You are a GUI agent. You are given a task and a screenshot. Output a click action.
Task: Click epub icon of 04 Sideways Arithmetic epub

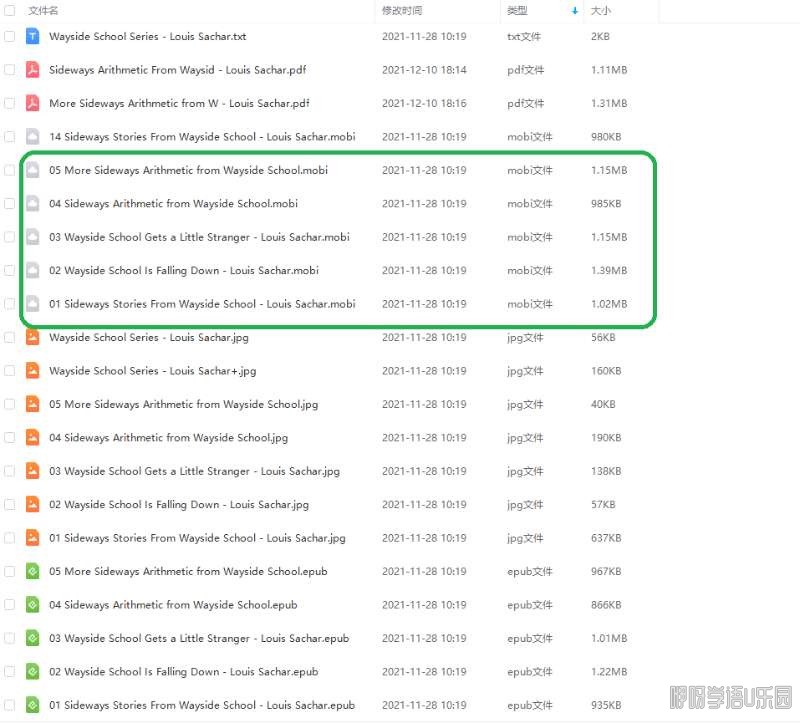click(33, 605)
